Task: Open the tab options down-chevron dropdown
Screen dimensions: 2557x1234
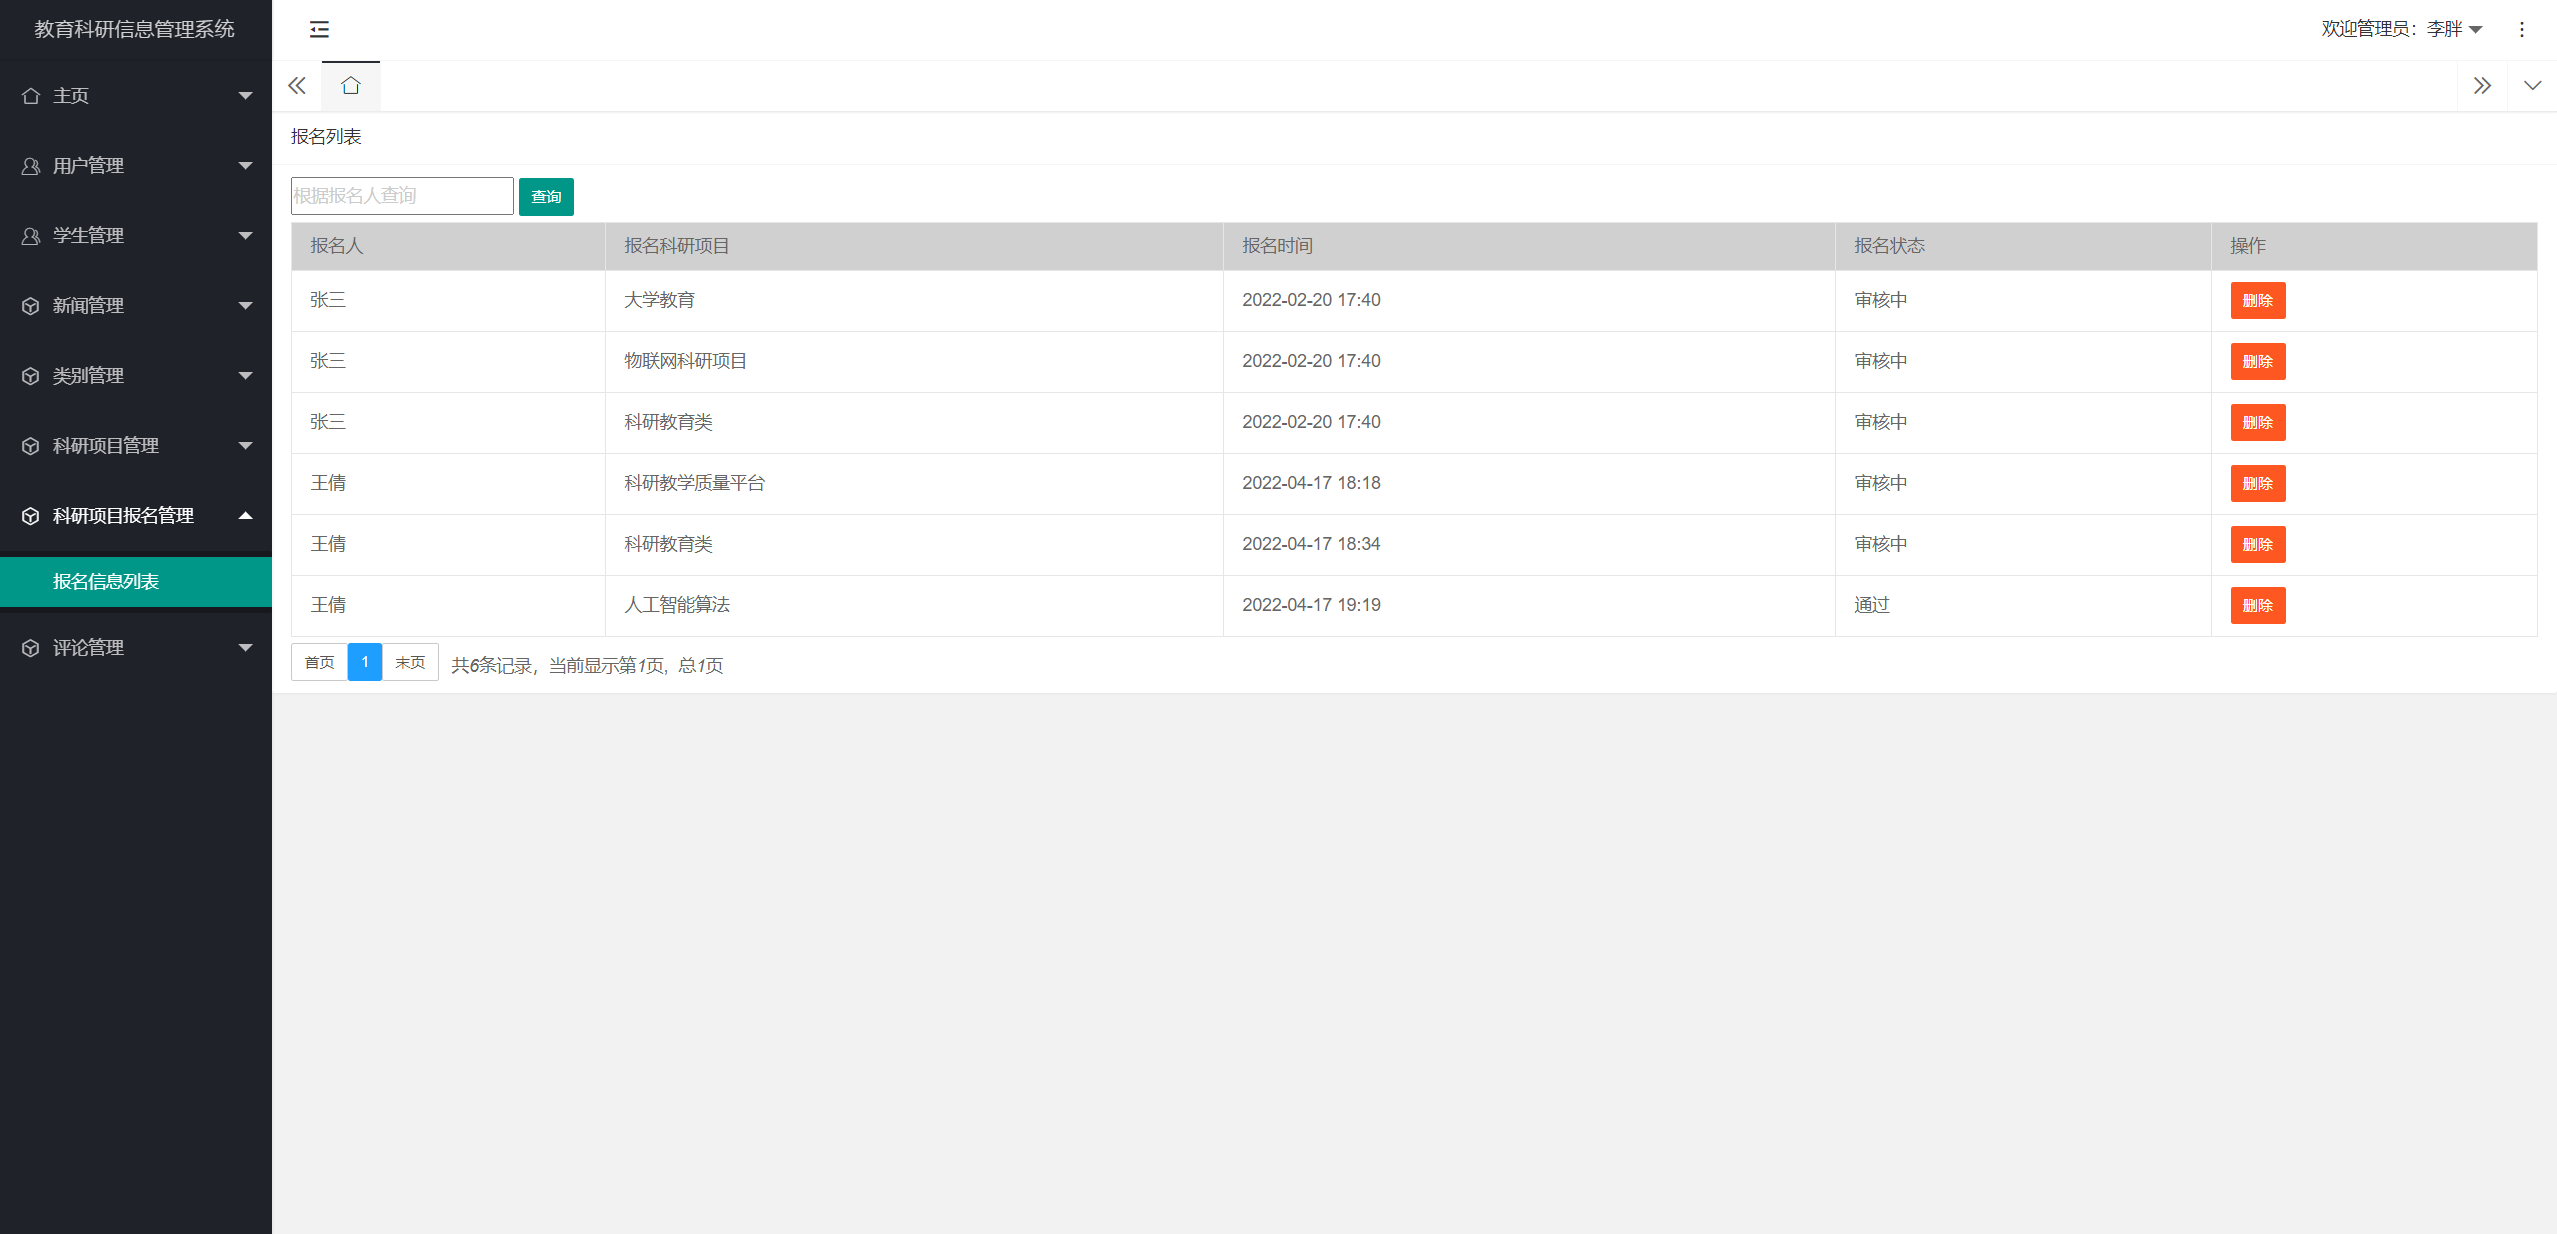Action: 2532,86
